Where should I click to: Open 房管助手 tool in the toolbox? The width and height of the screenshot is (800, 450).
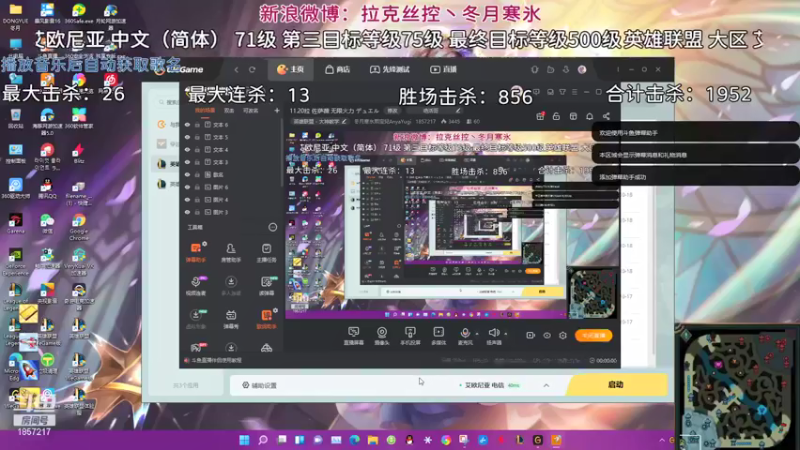[231, 253]
